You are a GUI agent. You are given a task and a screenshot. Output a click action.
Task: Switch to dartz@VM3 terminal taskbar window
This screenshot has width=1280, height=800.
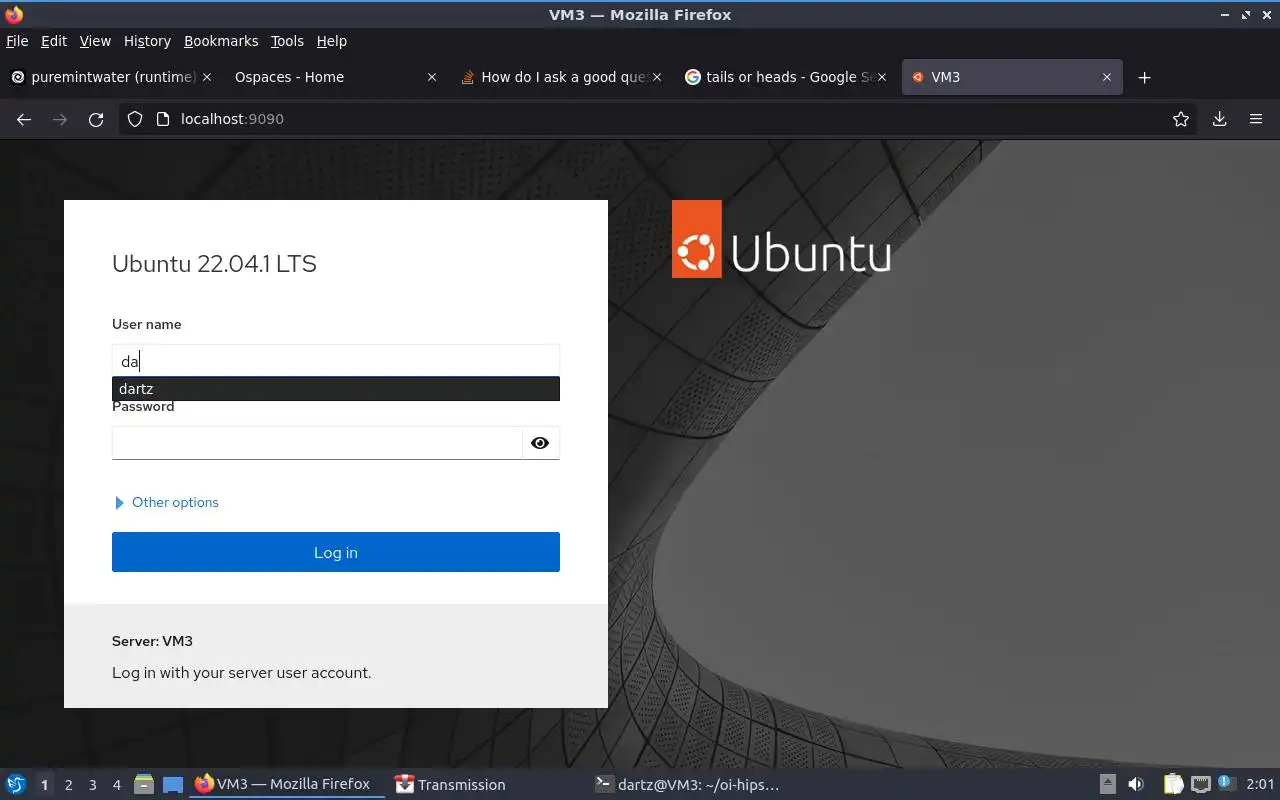click(687, 785)
